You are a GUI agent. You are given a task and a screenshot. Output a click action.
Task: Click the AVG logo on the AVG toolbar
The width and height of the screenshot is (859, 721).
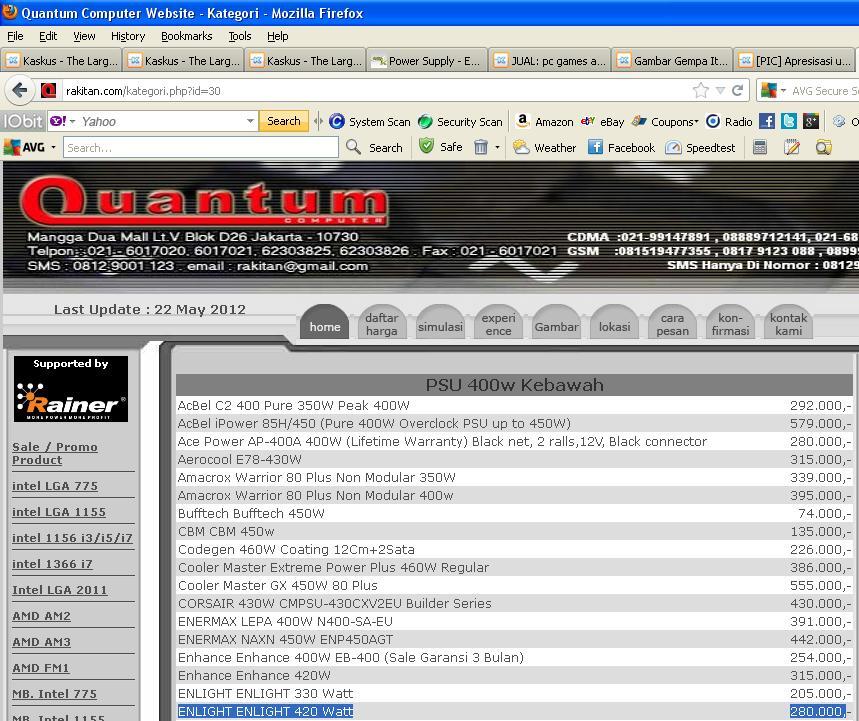click(x=24, y=147)
